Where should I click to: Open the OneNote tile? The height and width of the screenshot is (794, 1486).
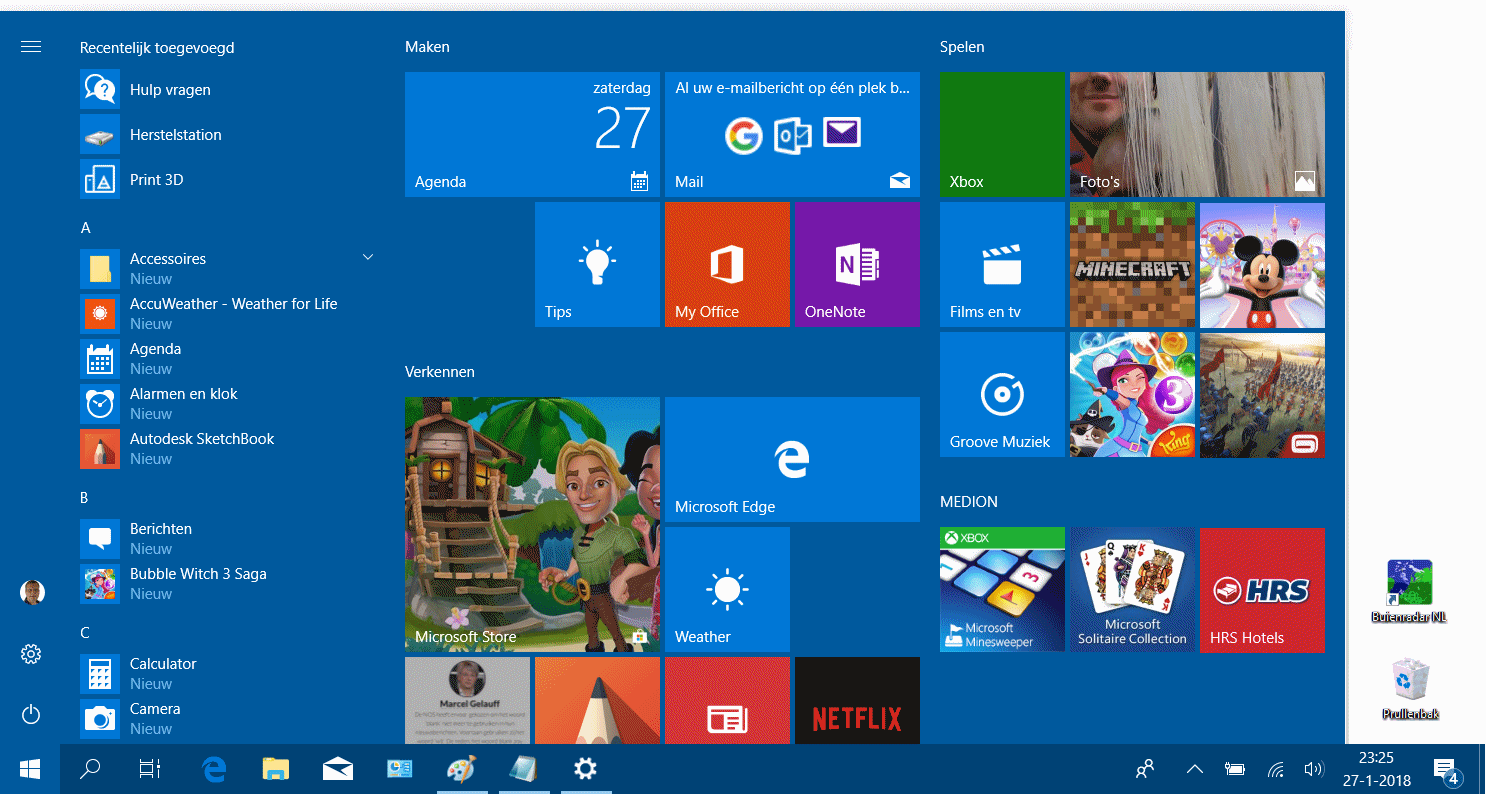pyautogui.click(x=857, y=264)
